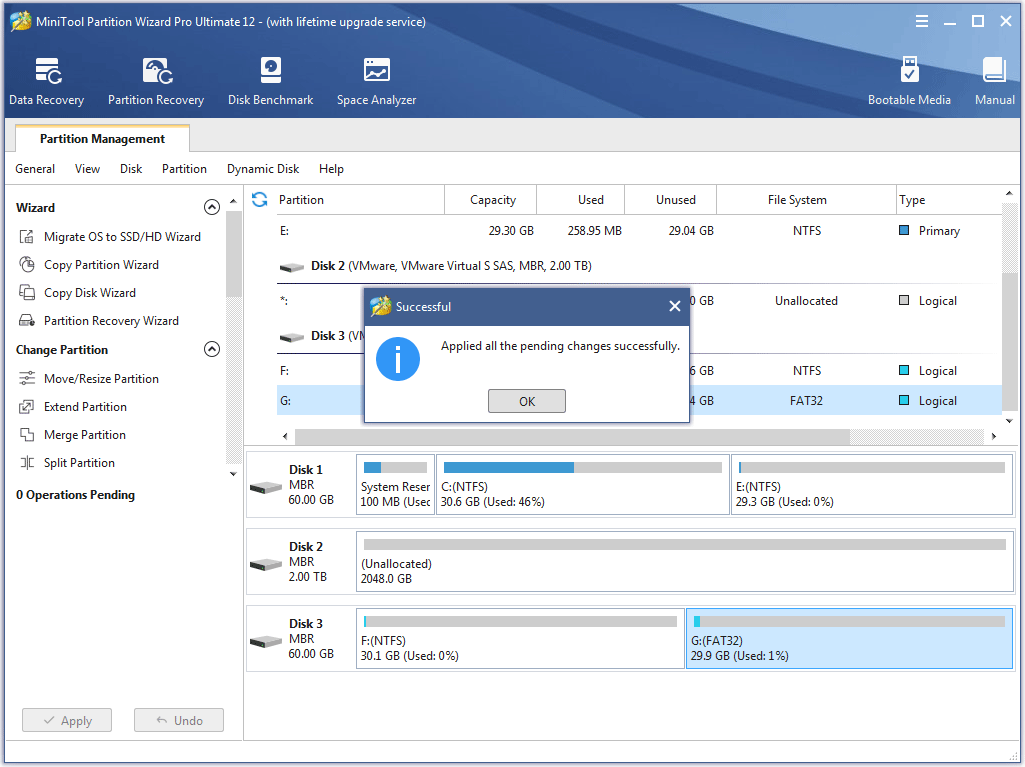
Task: Click the Copy Disk Wizard icon
Action: point(27,293)
